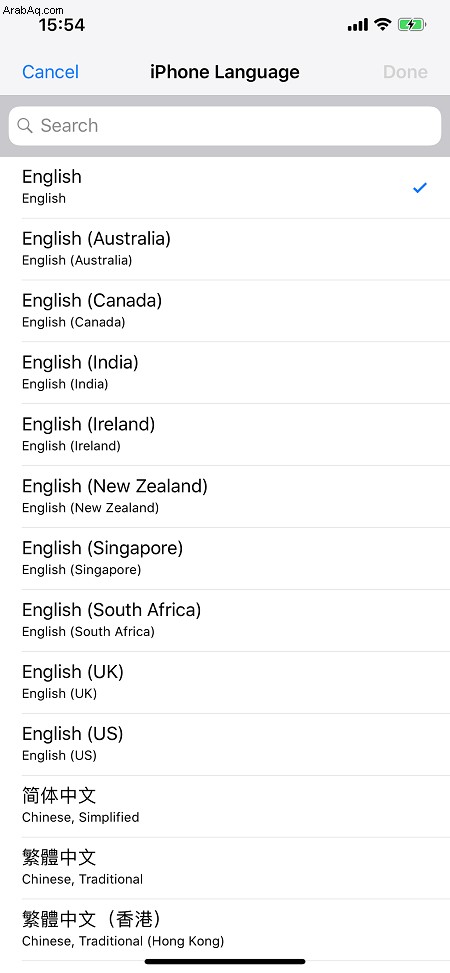Select English (Canada) language
The image size is (450, 973).
(x=225, y=311)
